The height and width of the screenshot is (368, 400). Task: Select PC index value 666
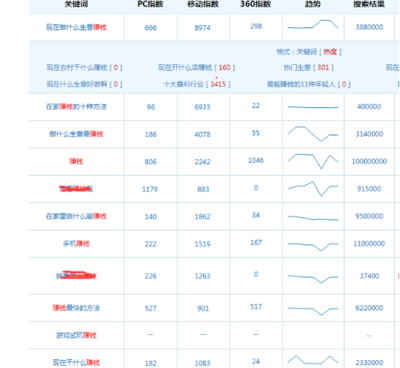(150, 28)
